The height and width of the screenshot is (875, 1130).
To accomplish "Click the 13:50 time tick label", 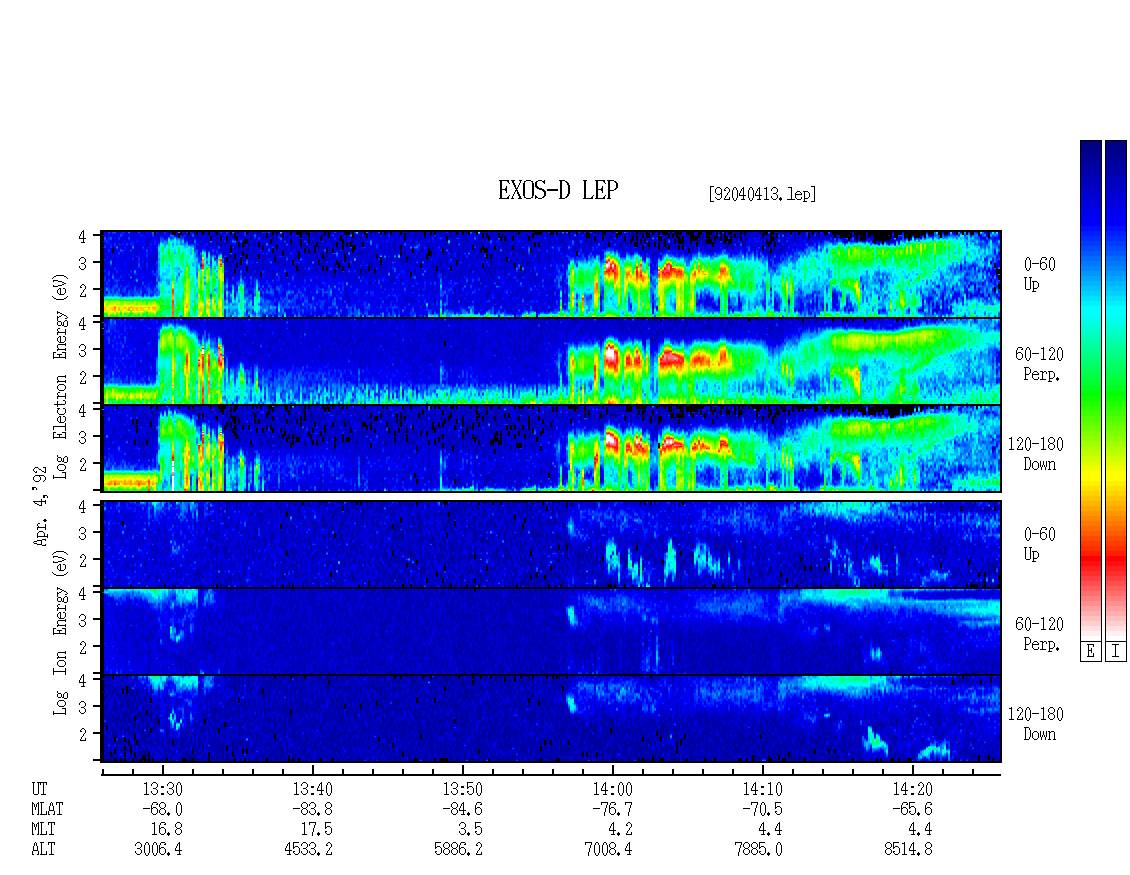I will (x=462, y=789).
